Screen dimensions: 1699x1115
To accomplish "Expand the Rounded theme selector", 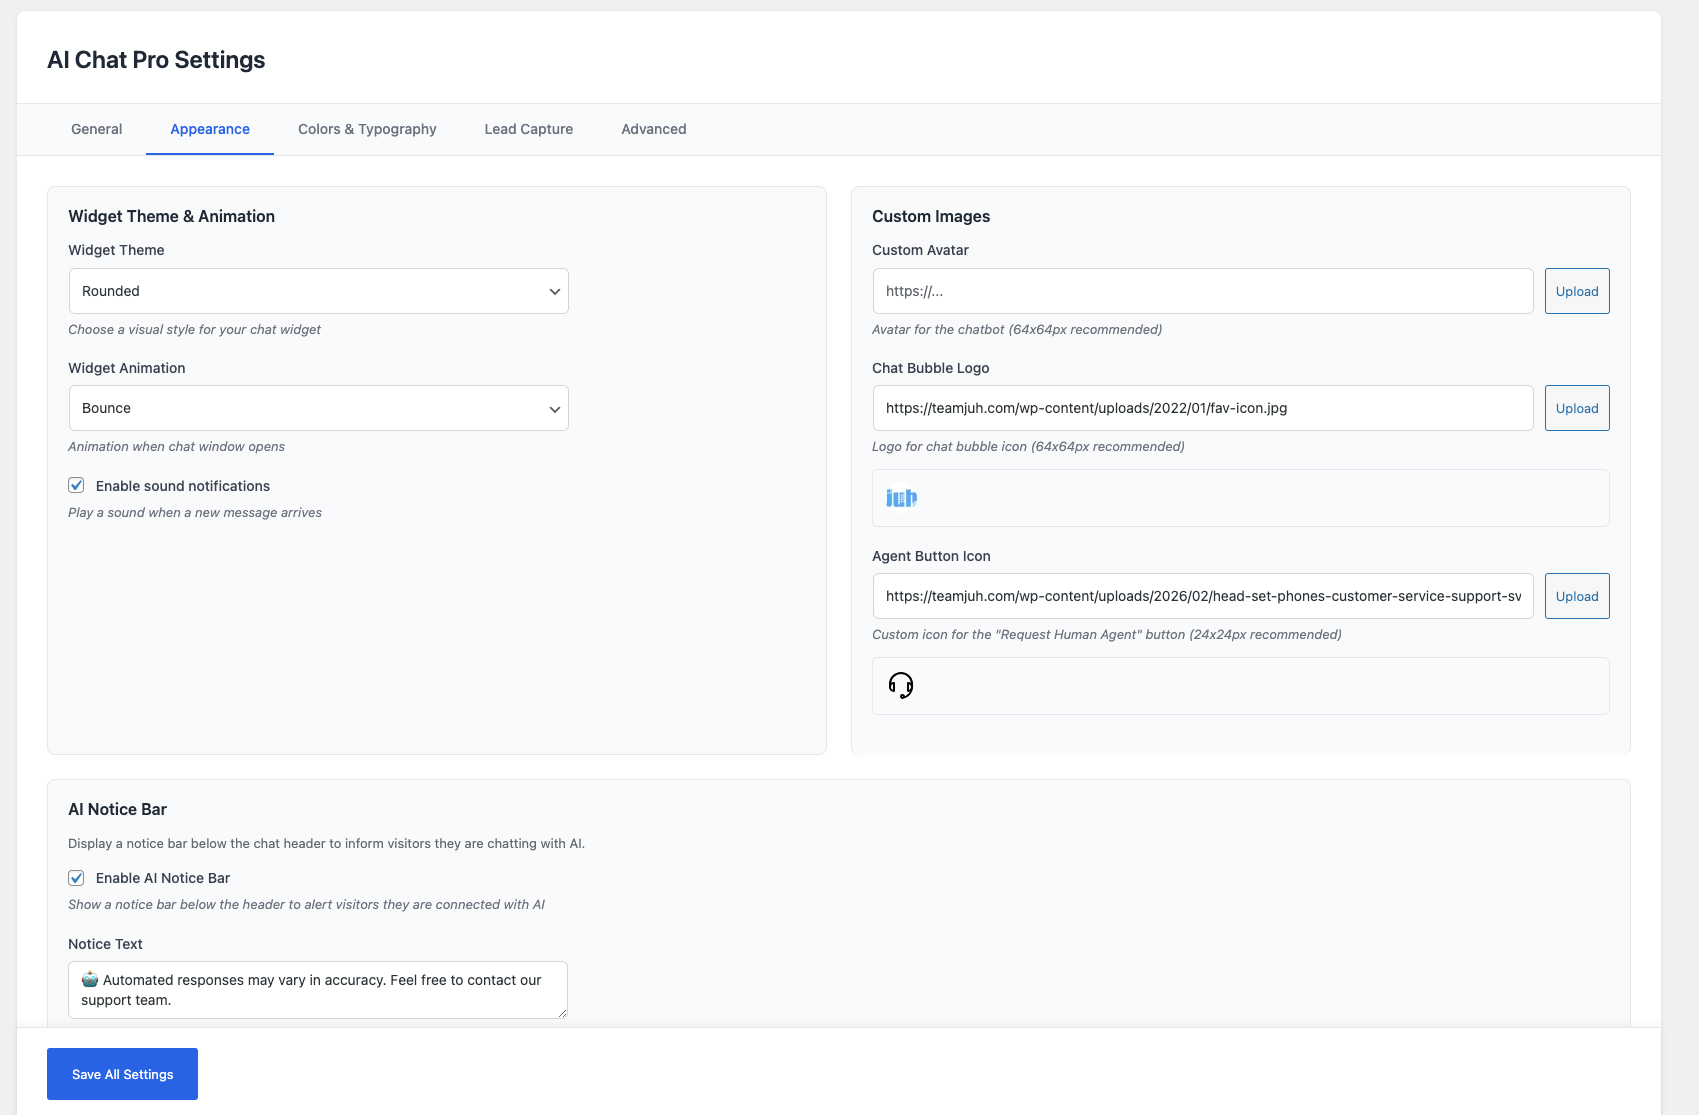I will pos(318,291).
